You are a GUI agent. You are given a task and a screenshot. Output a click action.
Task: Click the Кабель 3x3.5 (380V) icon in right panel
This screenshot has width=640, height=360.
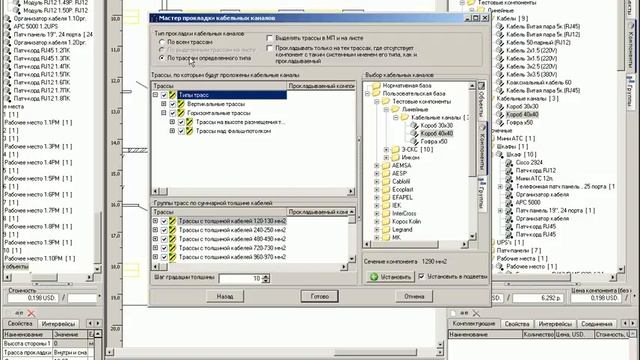[500, 75]
